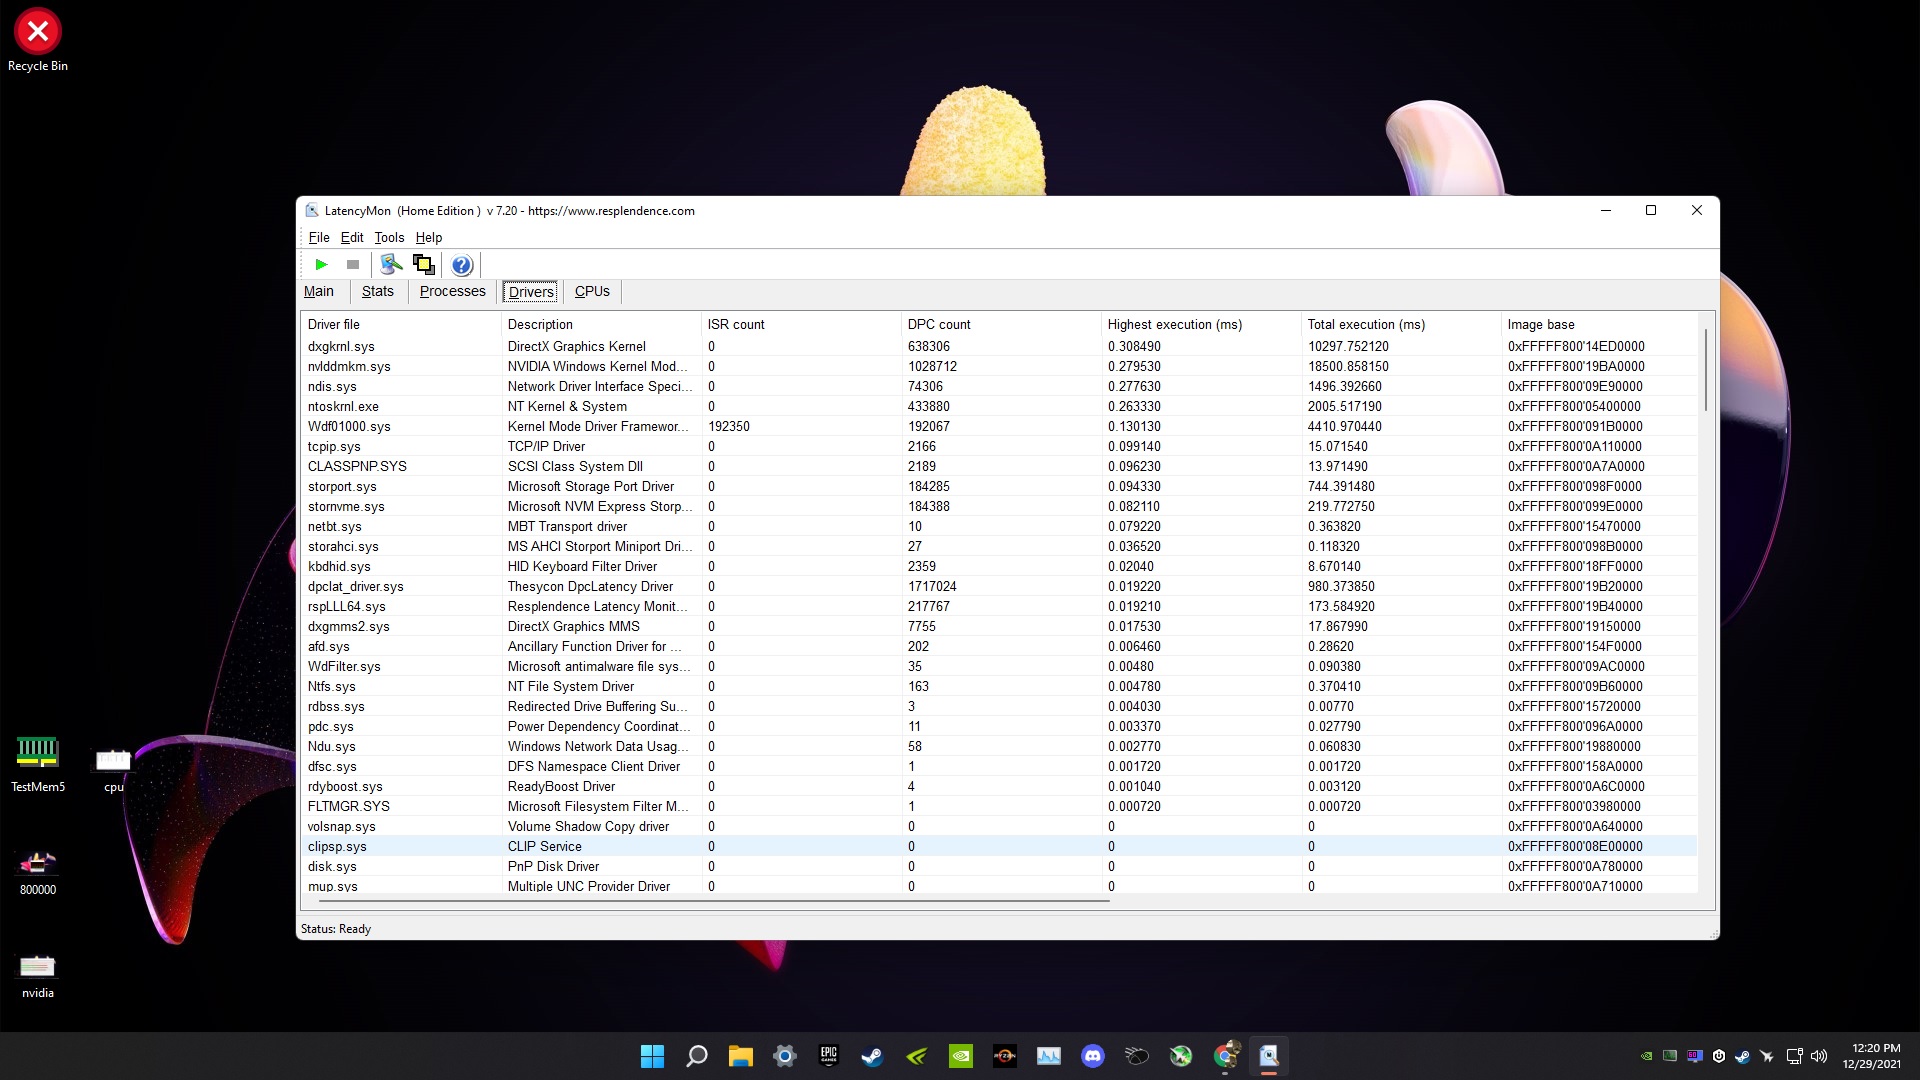Open the options icon with monitor and pencil
The width and height of the screenshot is (1920, 1080).
(x=391, y=265)
